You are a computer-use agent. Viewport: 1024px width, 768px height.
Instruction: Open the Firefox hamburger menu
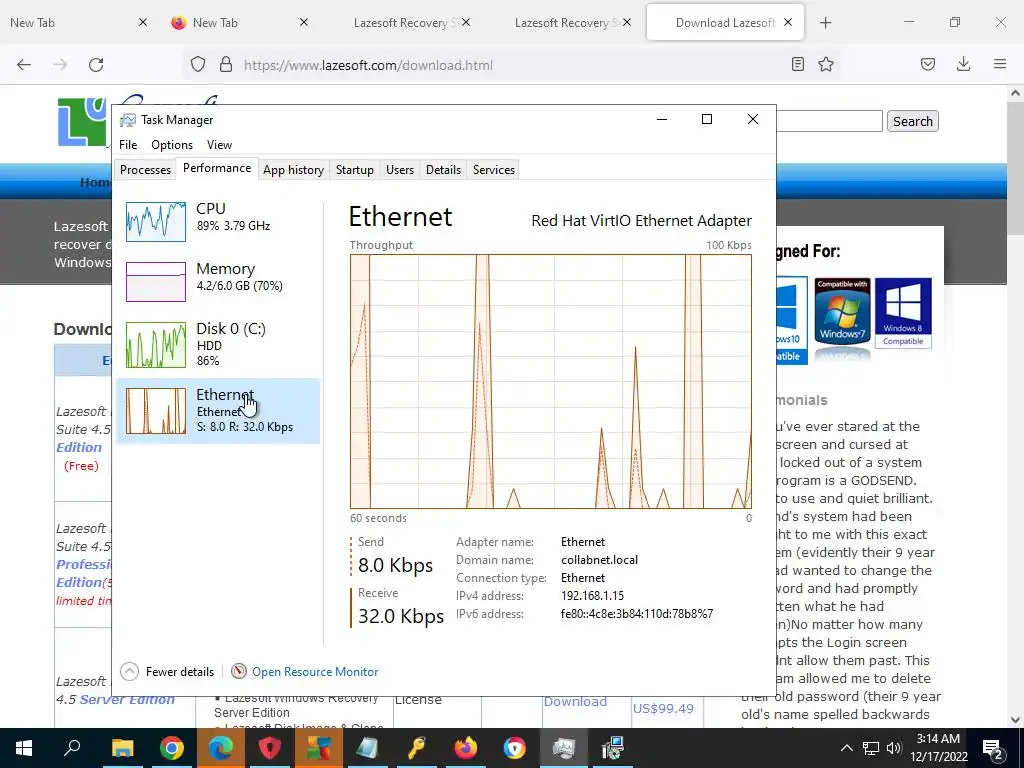point(1000,64)
